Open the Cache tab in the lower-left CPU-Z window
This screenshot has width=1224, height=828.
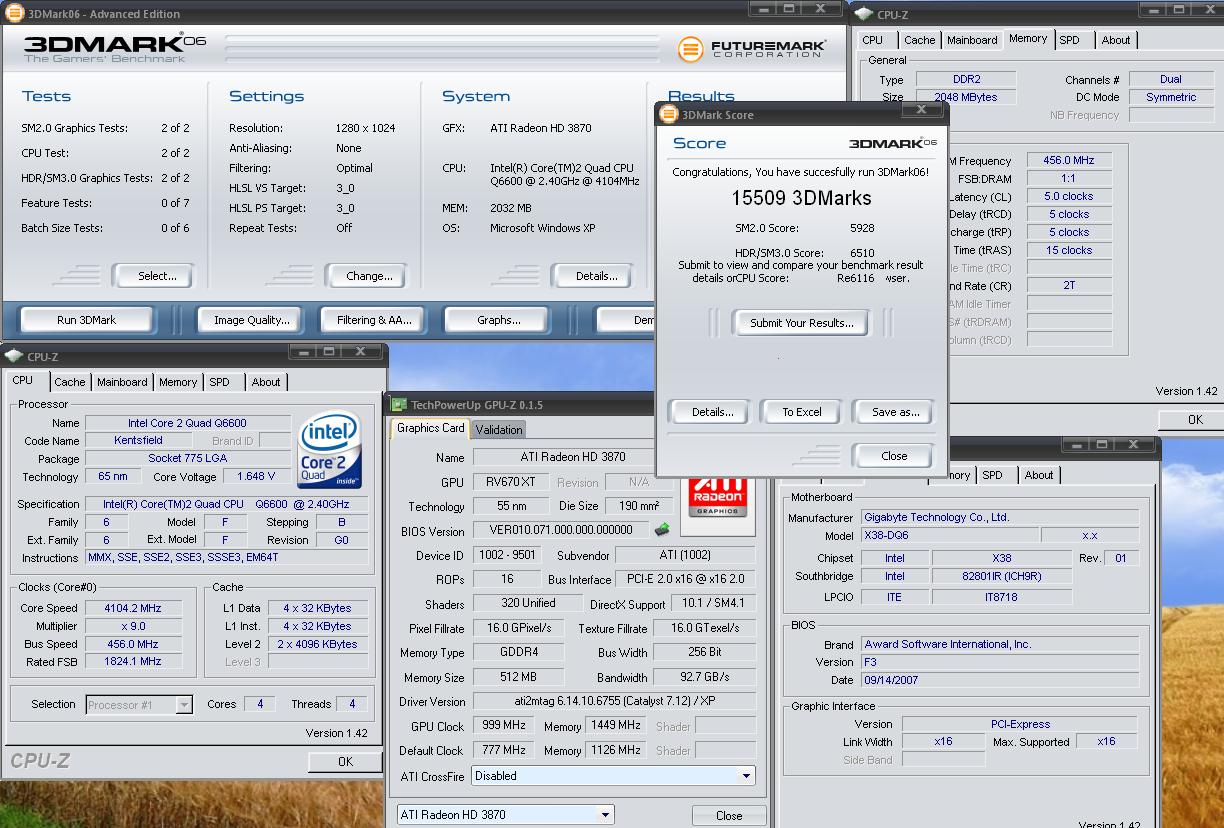pos(70,382)
